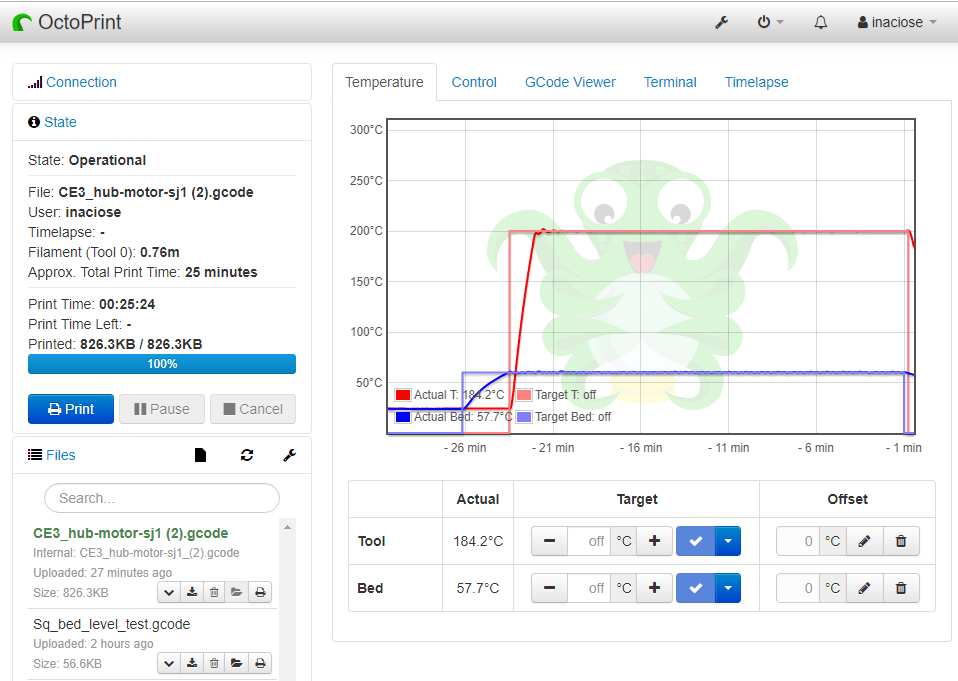Focus the Tool target temperature field
Screen dimensions: 958x681
[x=589, y=541]
